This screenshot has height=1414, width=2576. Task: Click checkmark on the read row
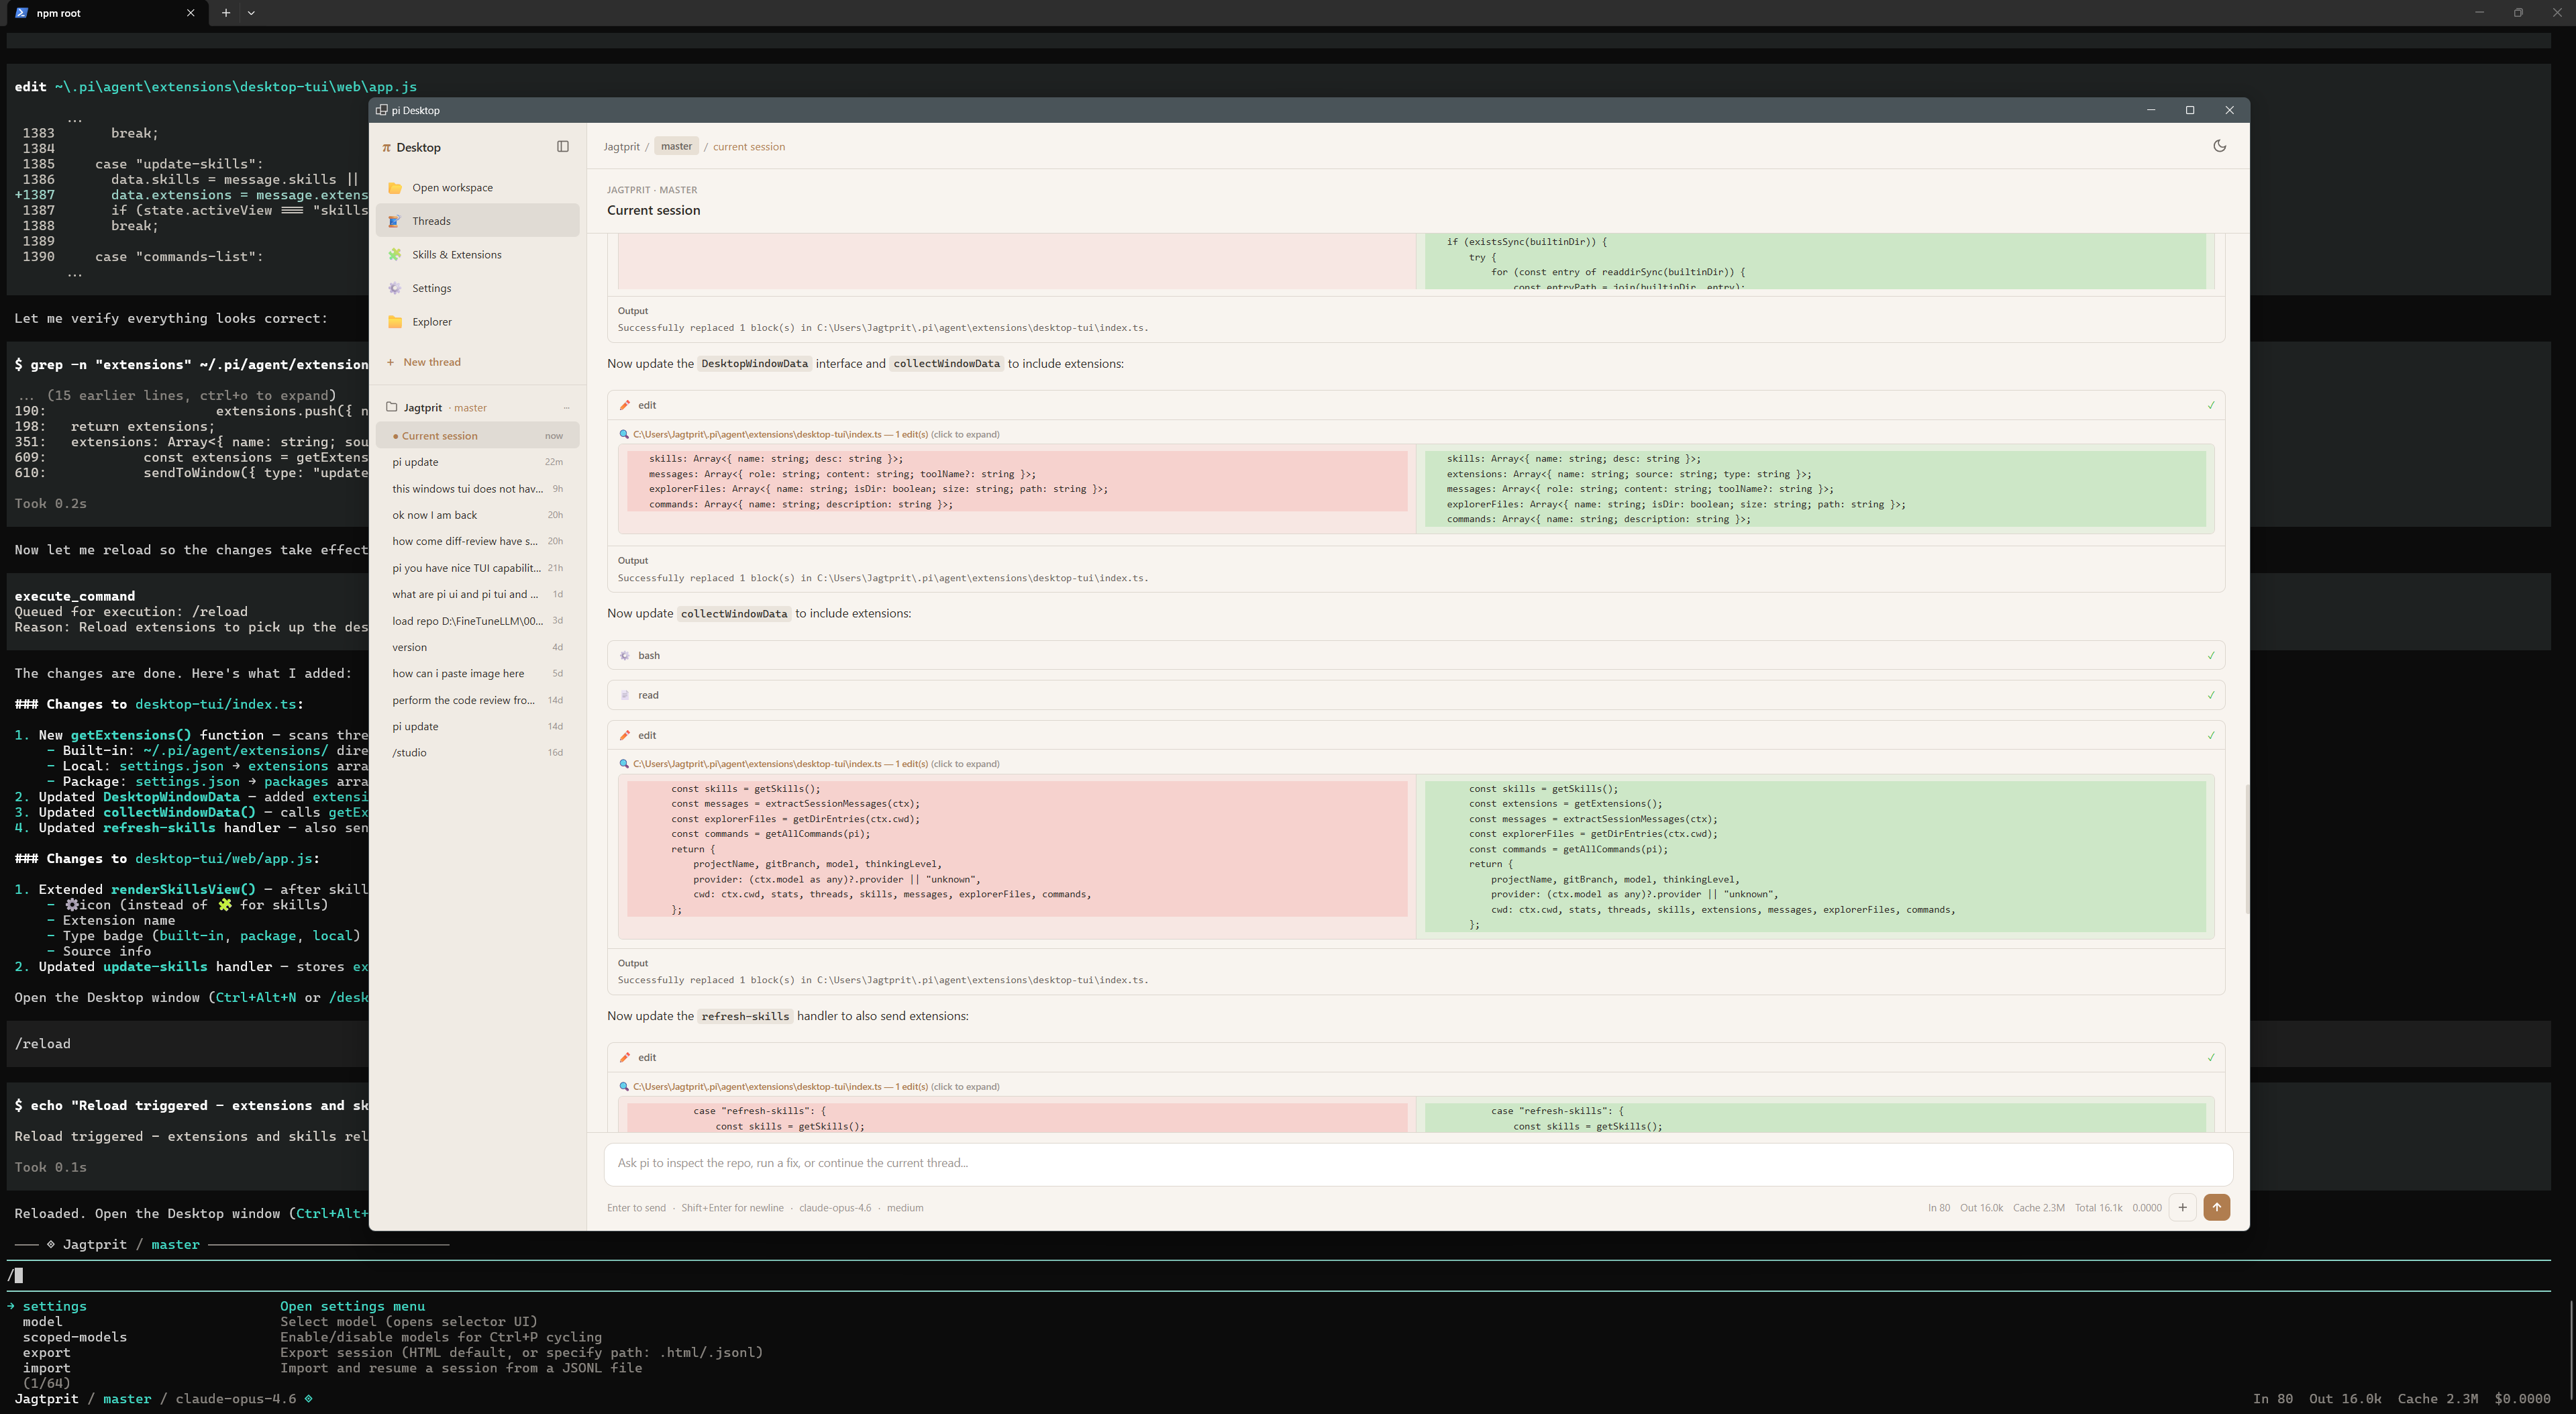click(x=2210, y=695)
